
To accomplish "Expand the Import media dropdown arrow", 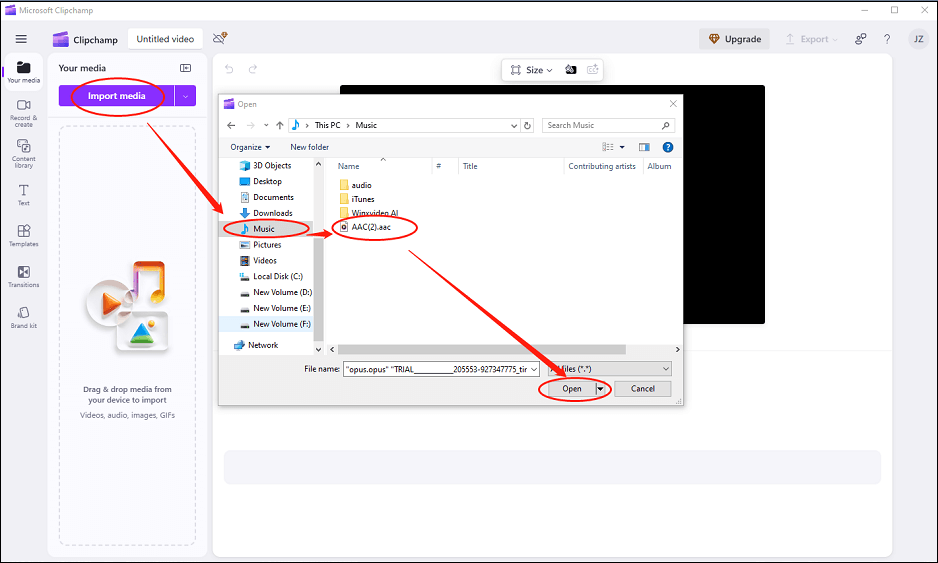I will click(x=185, y=96).
